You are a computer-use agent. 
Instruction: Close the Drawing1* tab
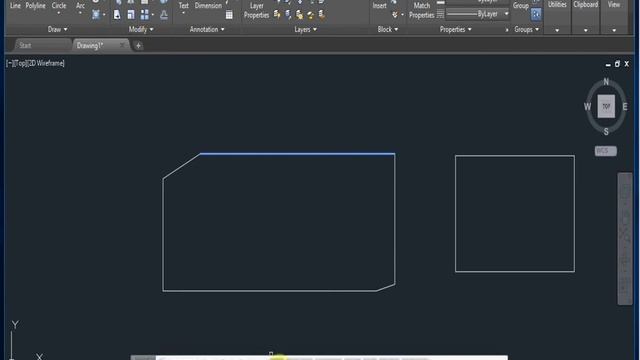122,45
